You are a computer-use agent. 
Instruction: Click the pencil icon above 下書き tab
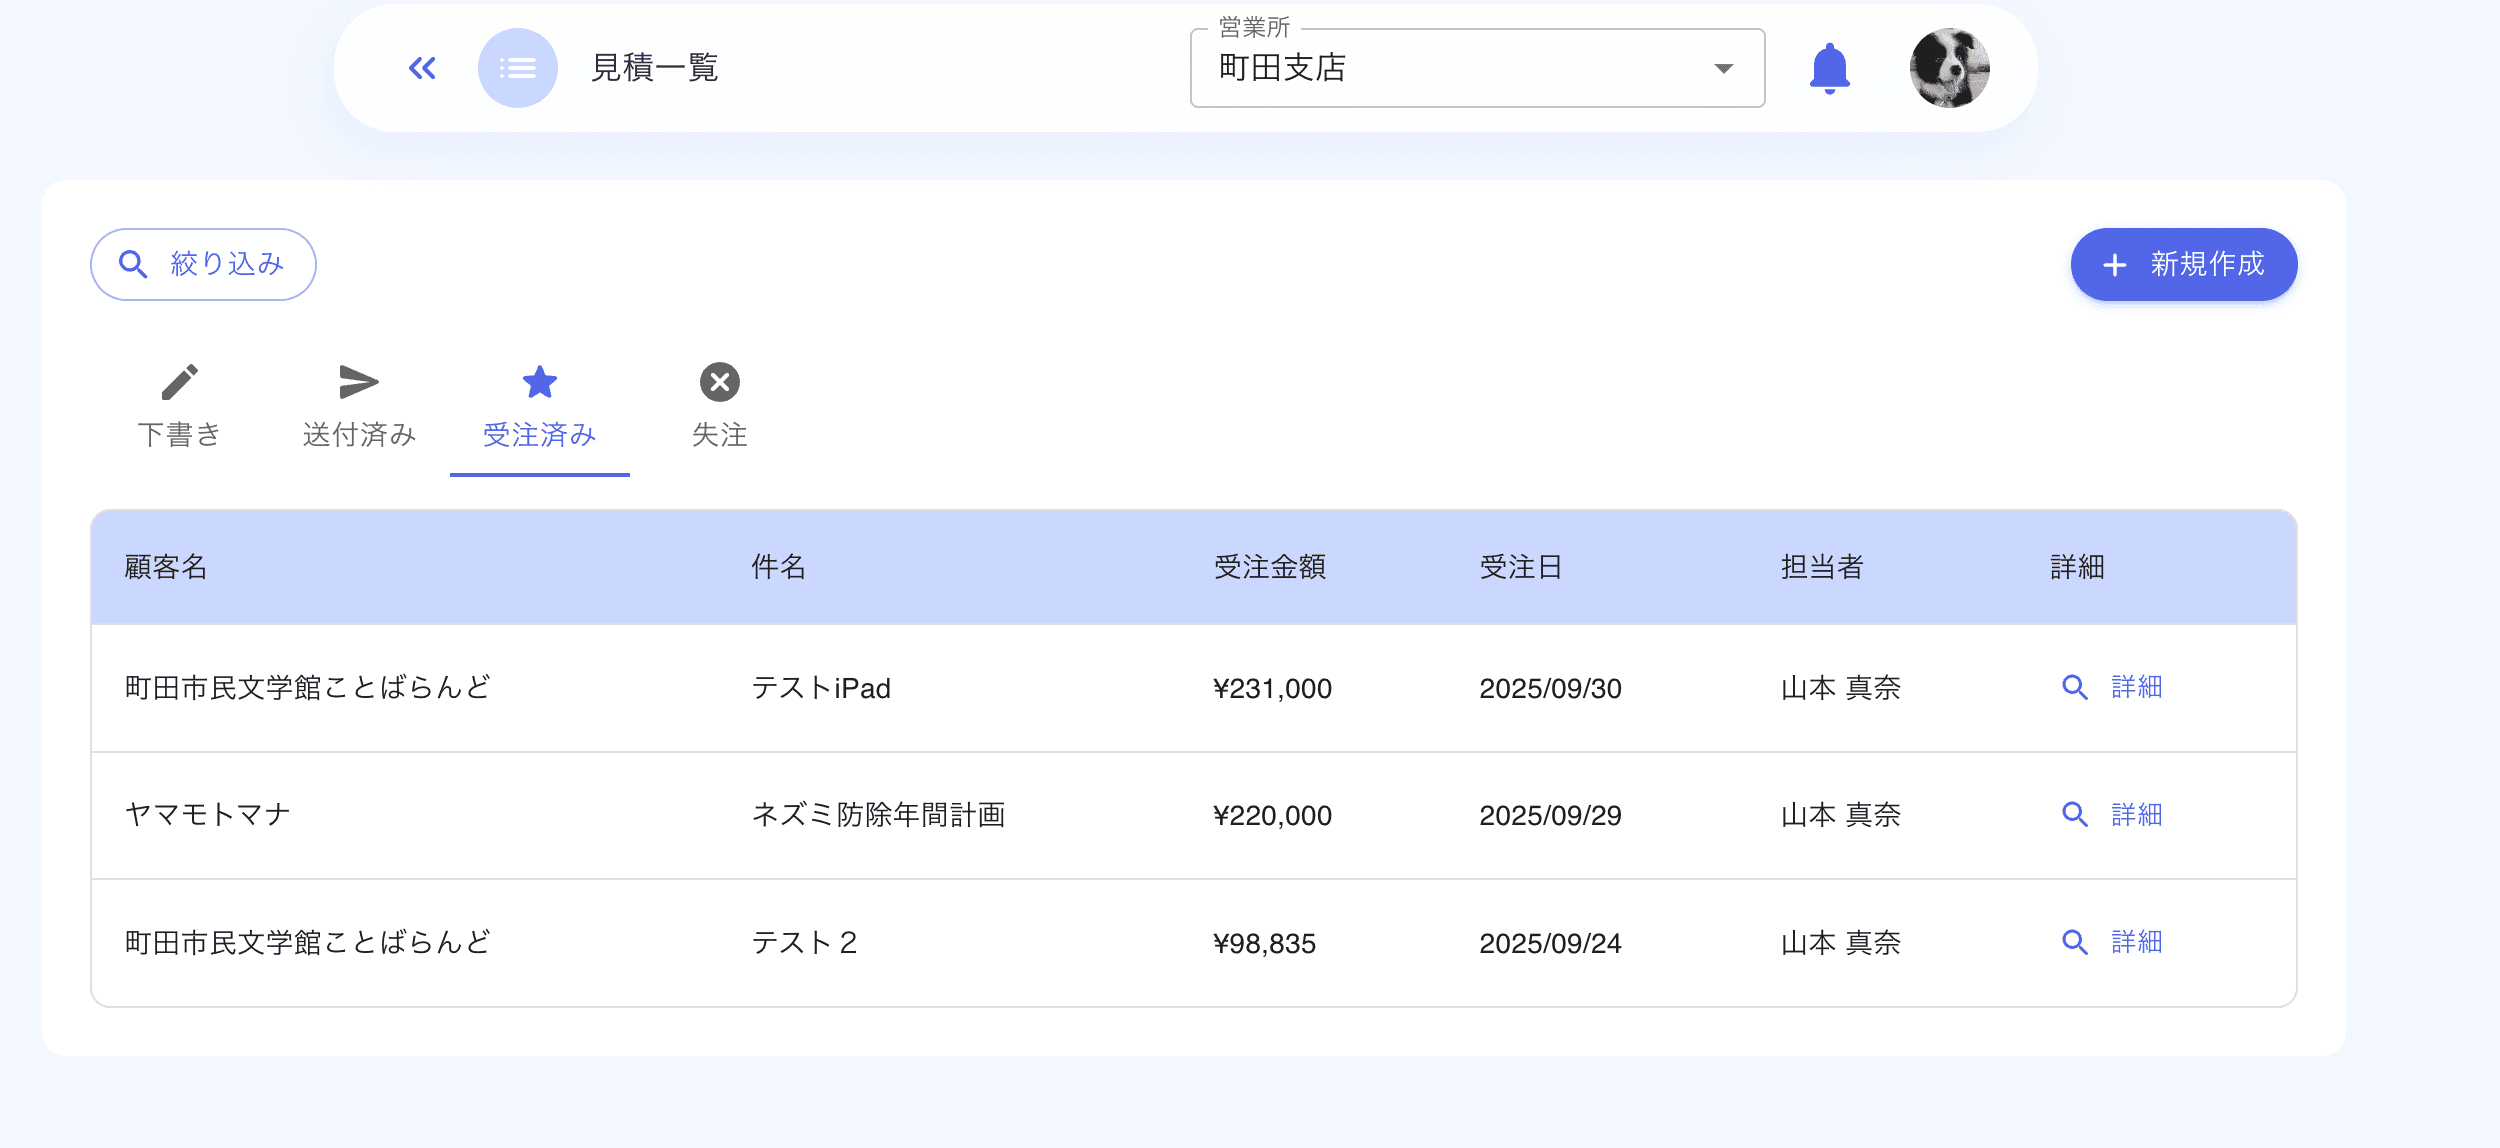[180, 382]
